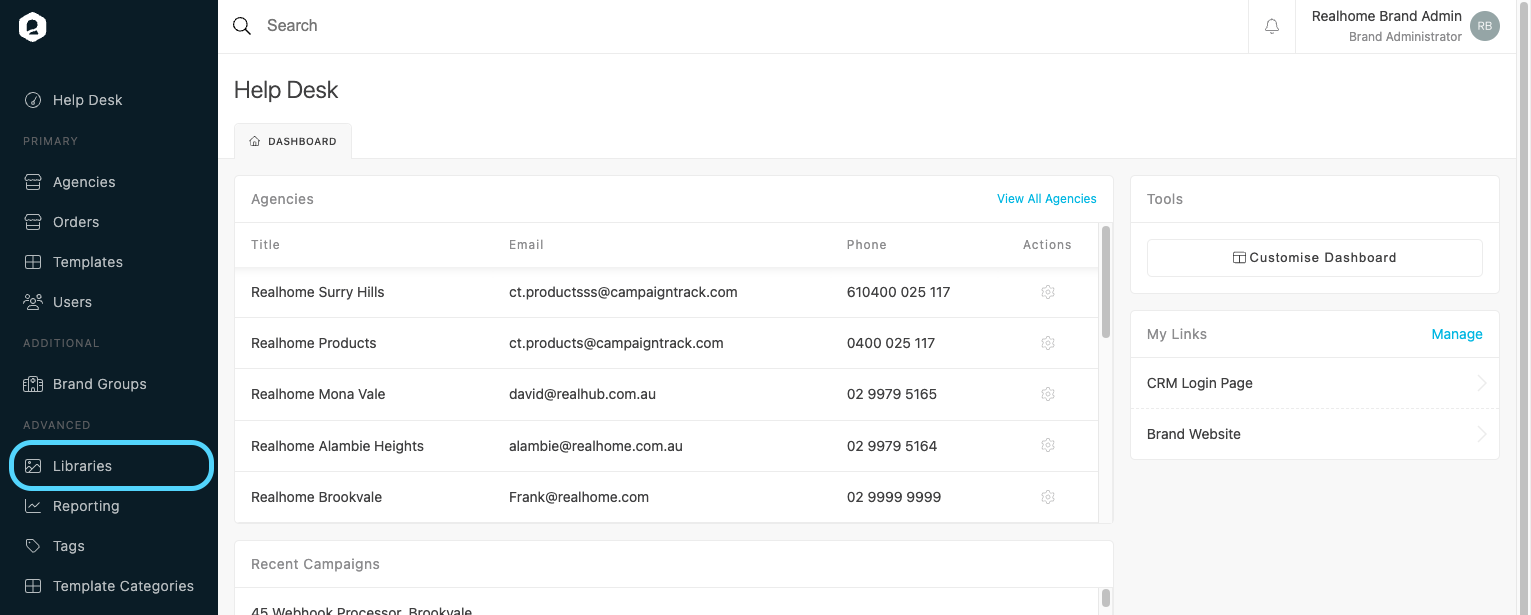
Task: Click email alambie@realhome.com.au
Action: click(x=596, y=446)
